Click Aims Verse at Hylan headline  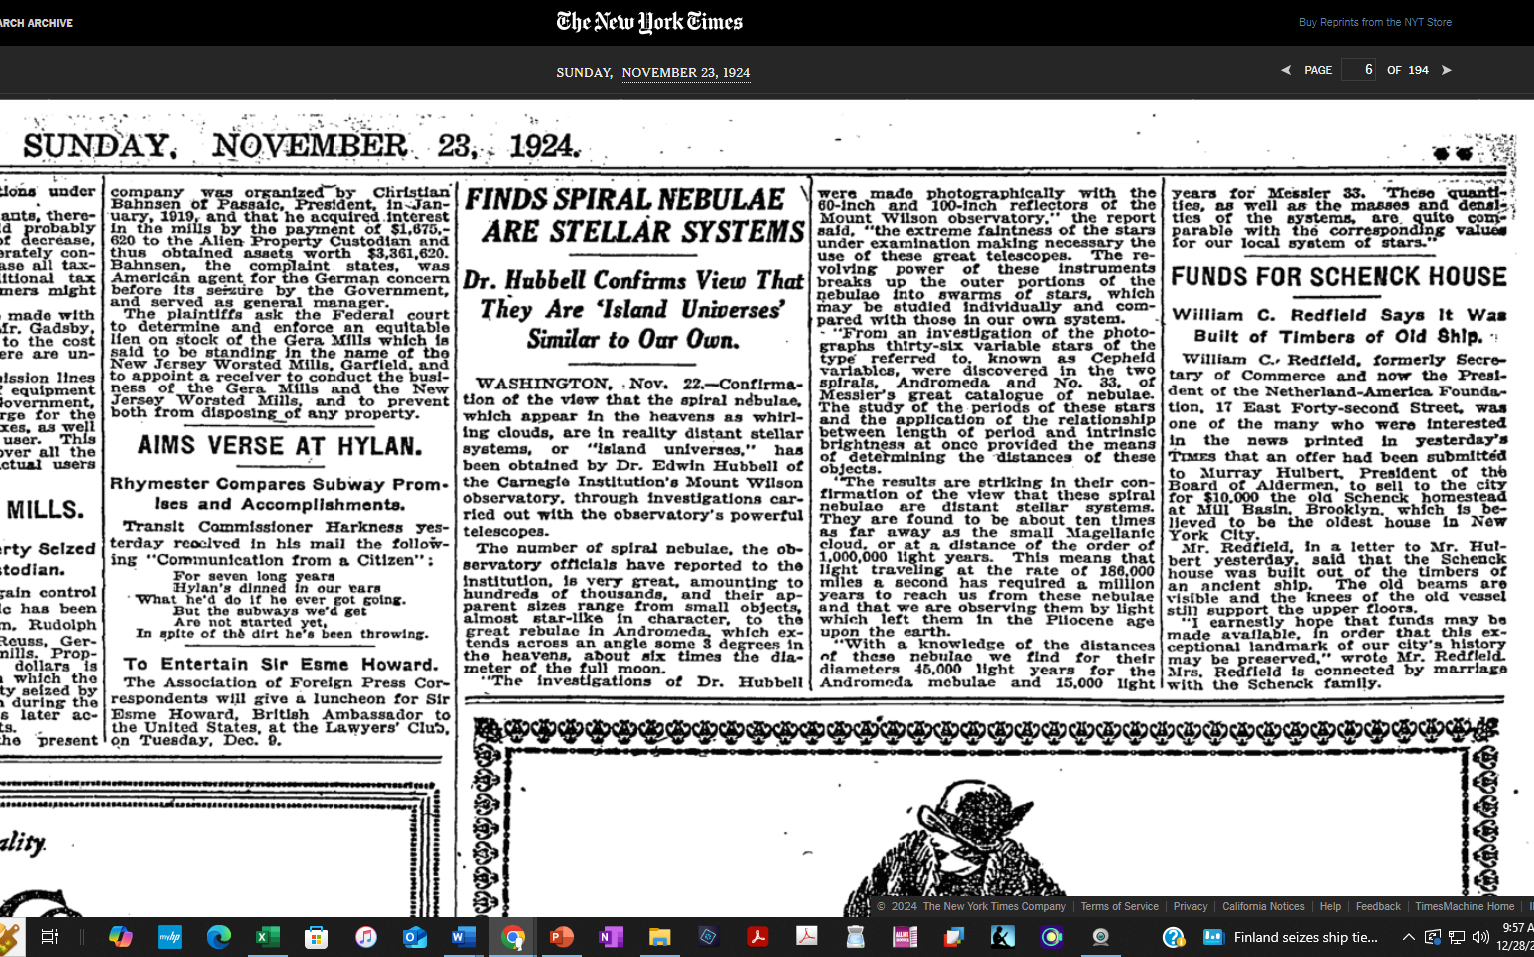[280, 446]
